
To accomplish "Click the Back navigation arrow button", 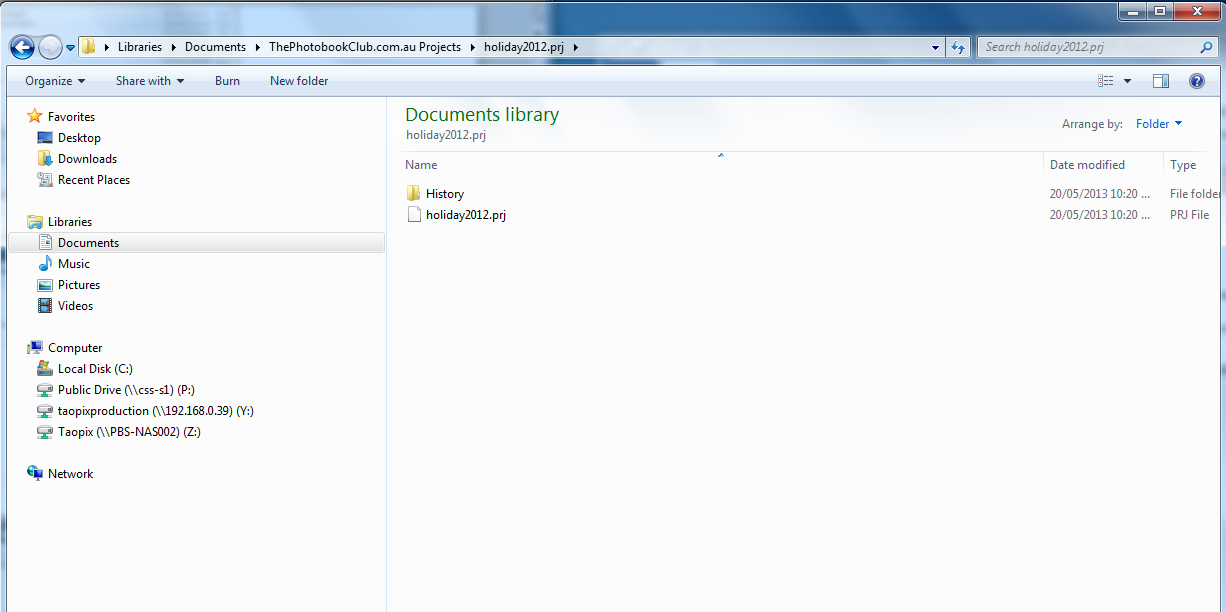I will tap(22, 47).
